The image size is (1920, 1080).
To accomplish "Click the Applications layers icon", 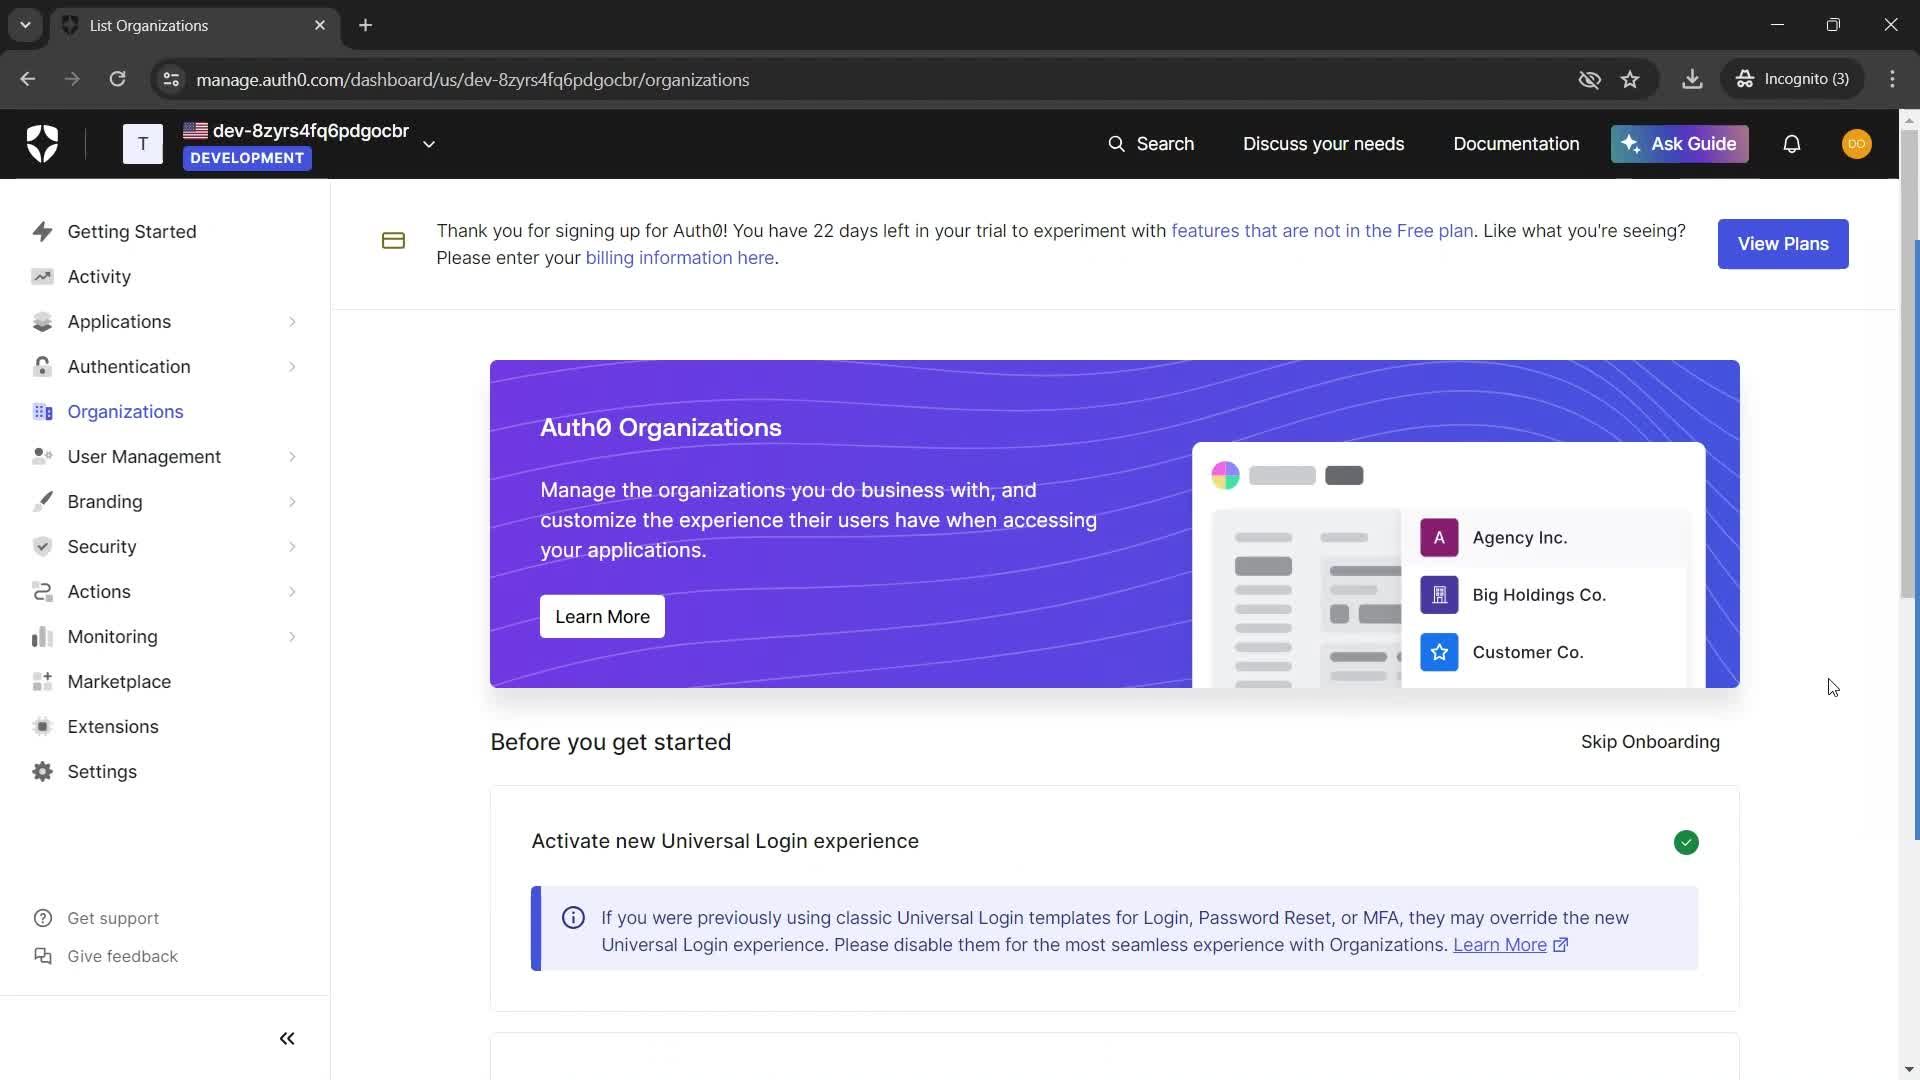I will [42, 322].
